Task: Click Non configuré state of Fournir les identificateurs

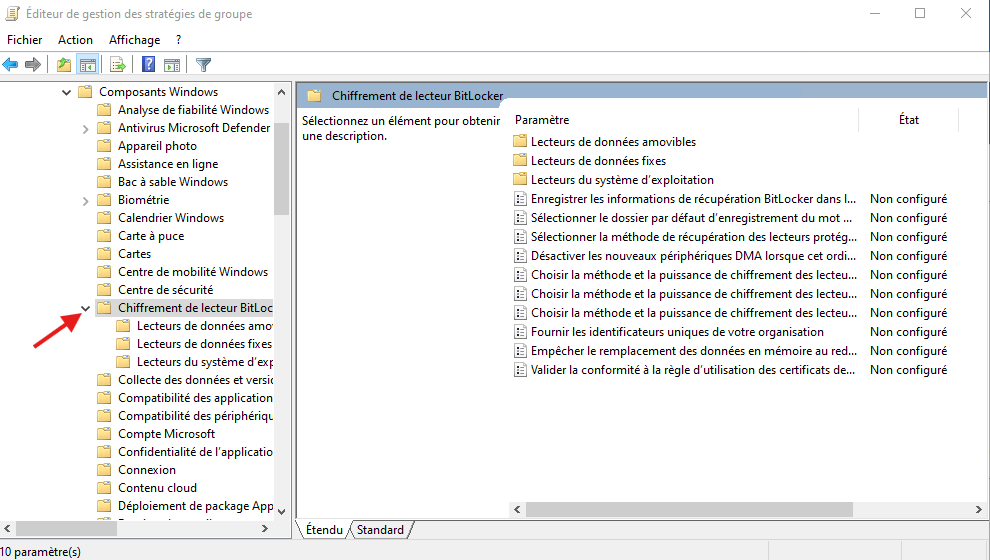Action: [x=909, y=331]
